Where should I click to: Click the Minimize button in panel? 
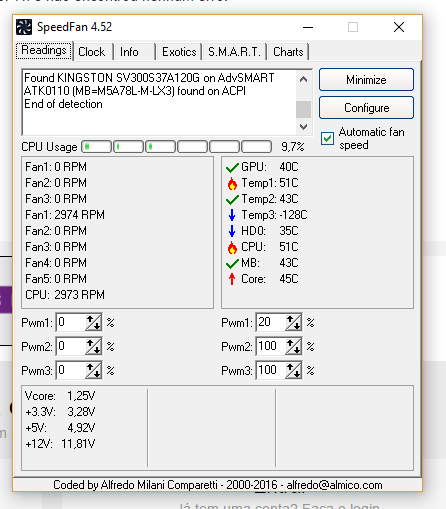point(366,80)
